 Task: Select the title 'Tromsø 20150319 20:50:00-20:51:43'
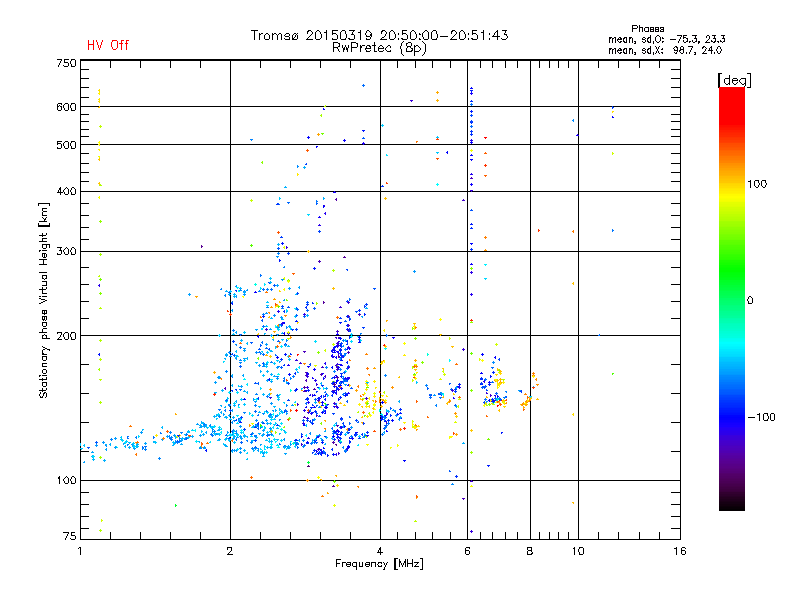click(x=379, y=35)
